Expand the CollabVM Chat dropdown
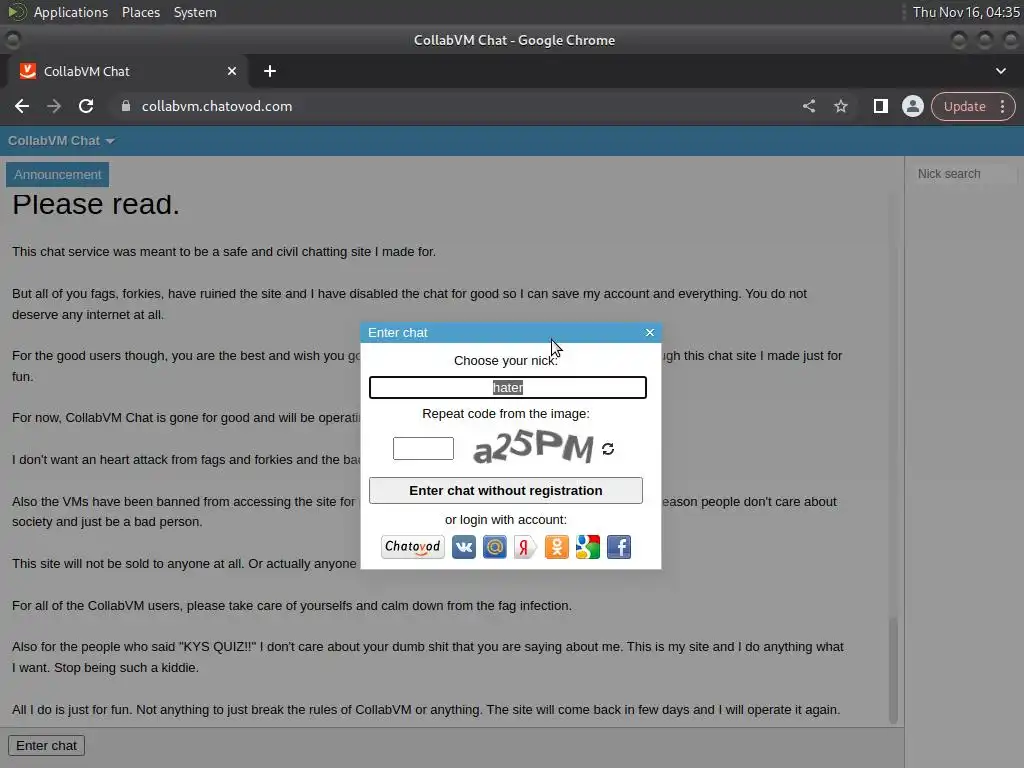This screenshot has height=768, width=1024. click(110, 141)
